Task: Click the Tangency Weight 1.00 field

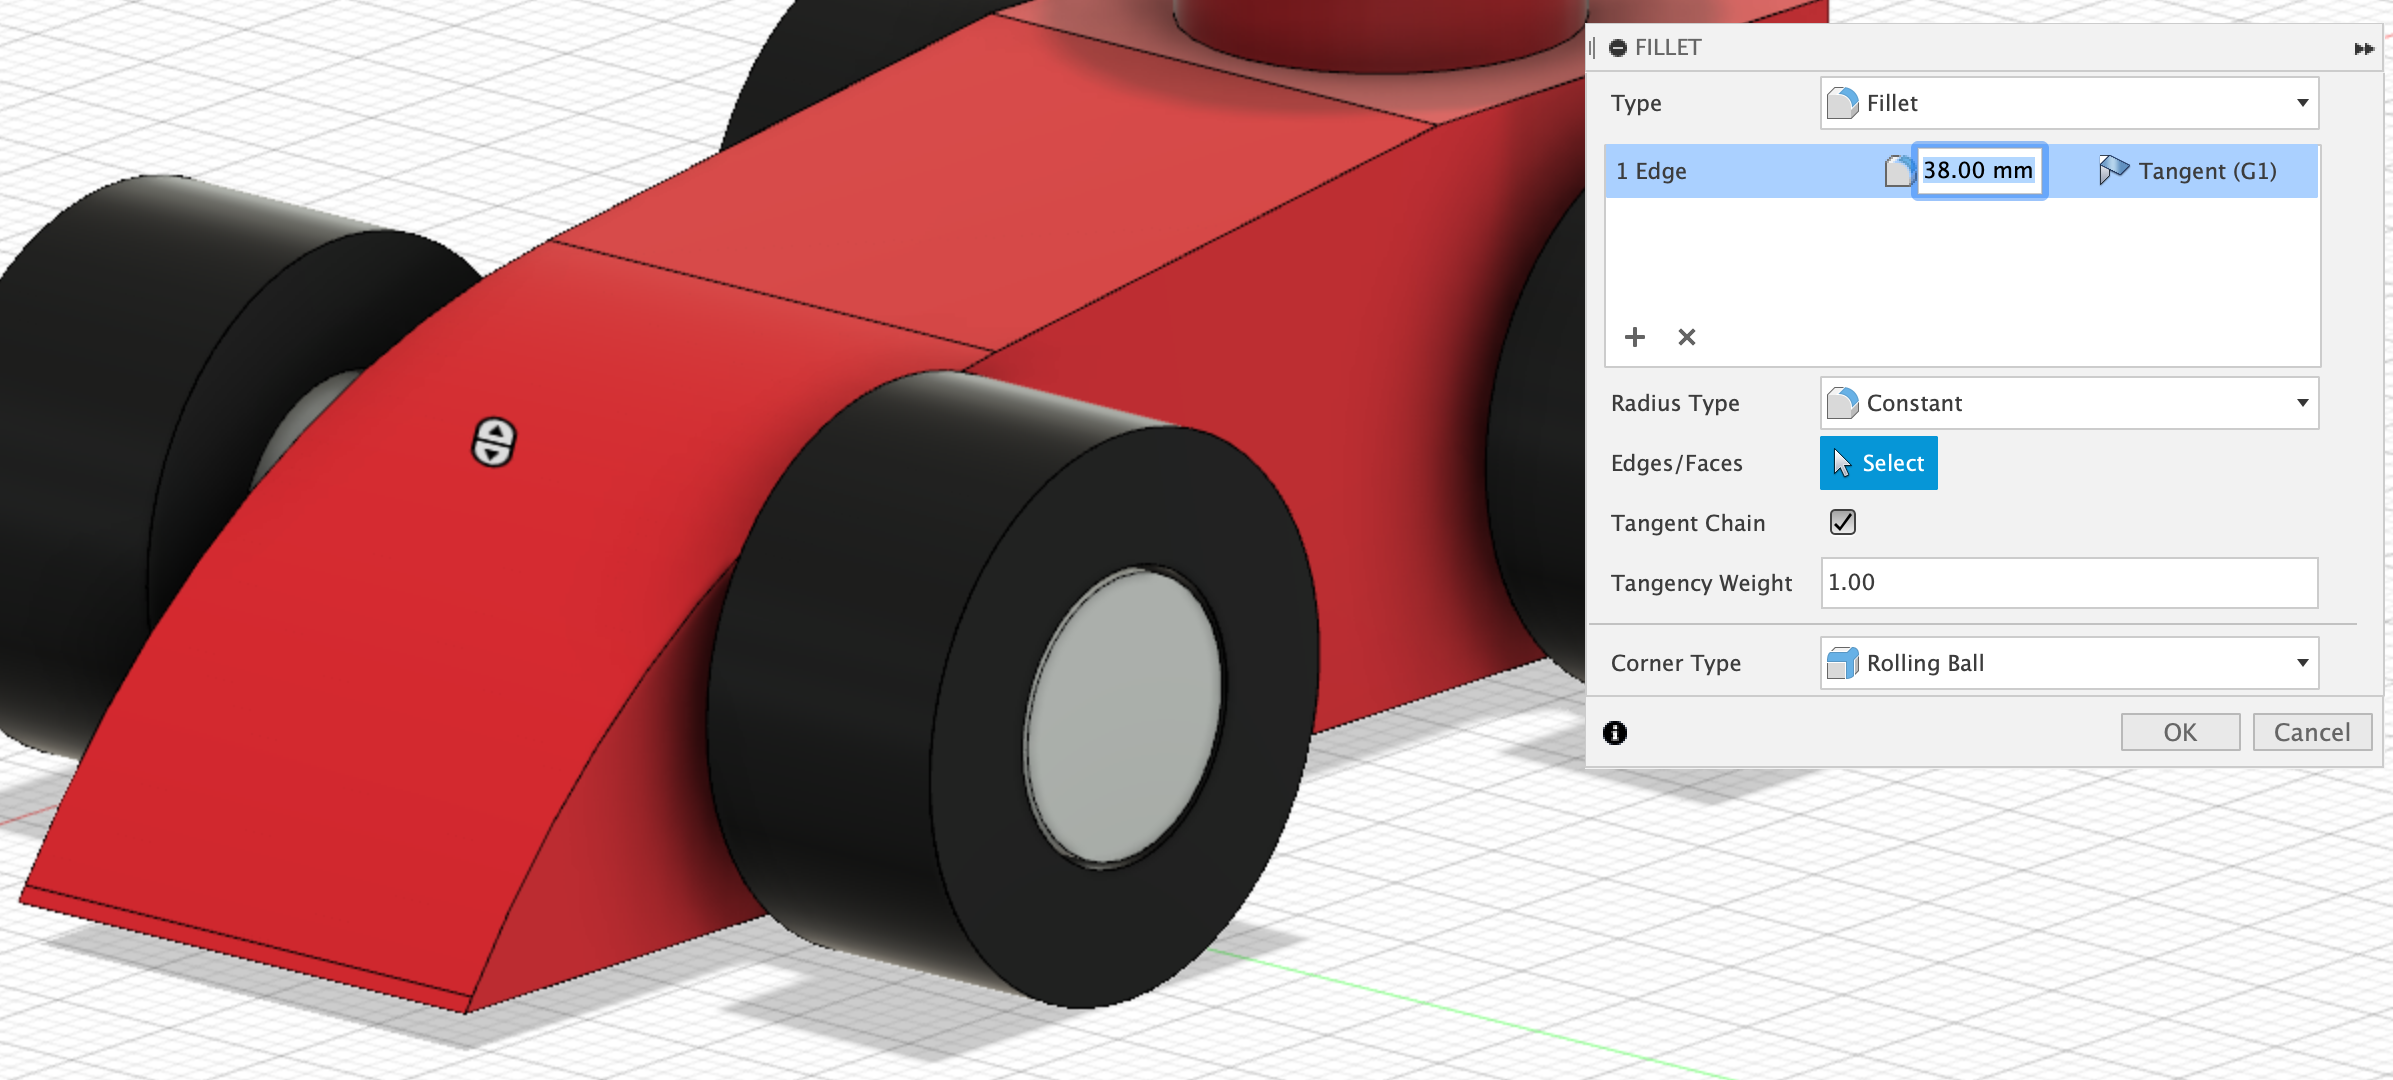Action: (x=2068, y=583)
